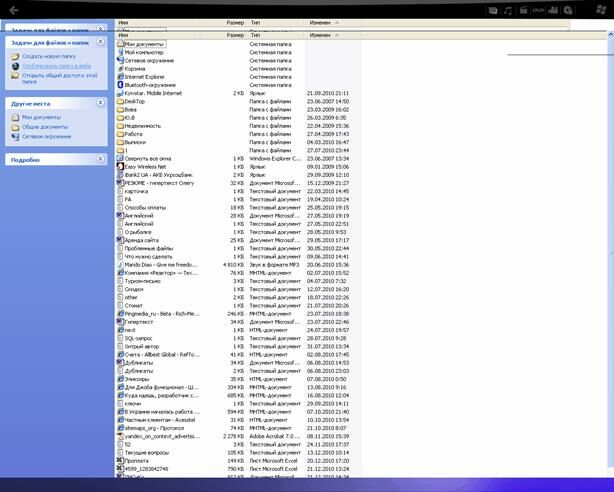Select the file named other
The height and width of the screenshot is (492, 614).
pyautogui.click(x=131, y=297)
